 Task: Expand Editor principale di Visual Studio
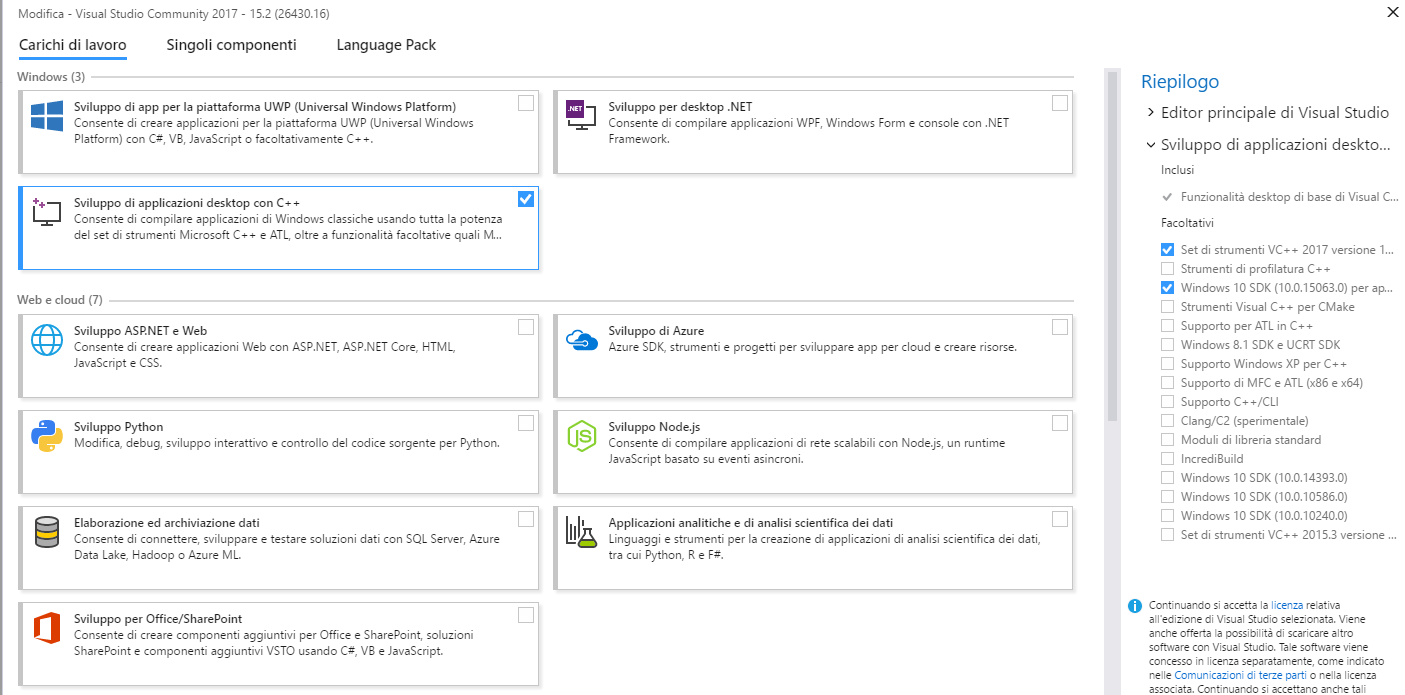pyautogui.click(x=1151, y=112)
